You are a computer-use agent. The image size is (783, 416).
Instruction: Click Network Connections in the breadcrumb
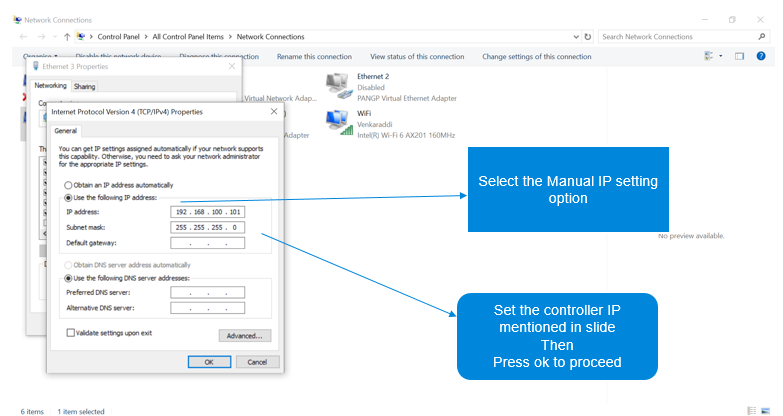tap(270, 36)
